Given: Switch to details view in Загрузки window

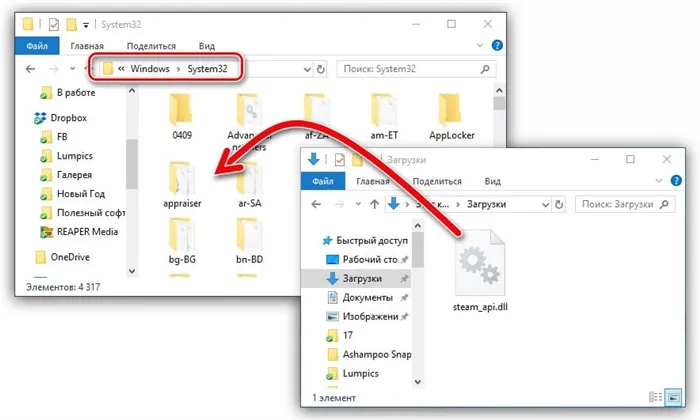Looking at the screenshot, I should [655, 396].
